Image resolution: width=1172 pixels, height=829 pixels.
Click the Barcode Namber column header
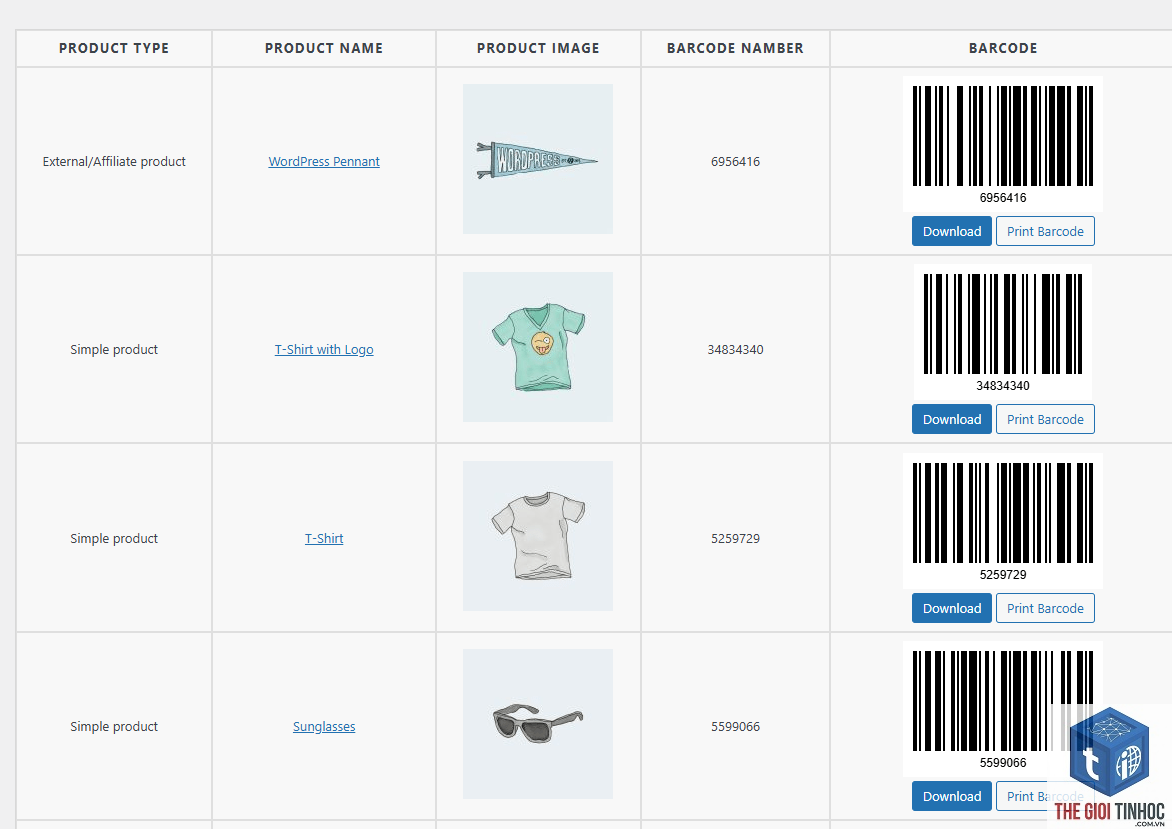click(x=735, y=48)
